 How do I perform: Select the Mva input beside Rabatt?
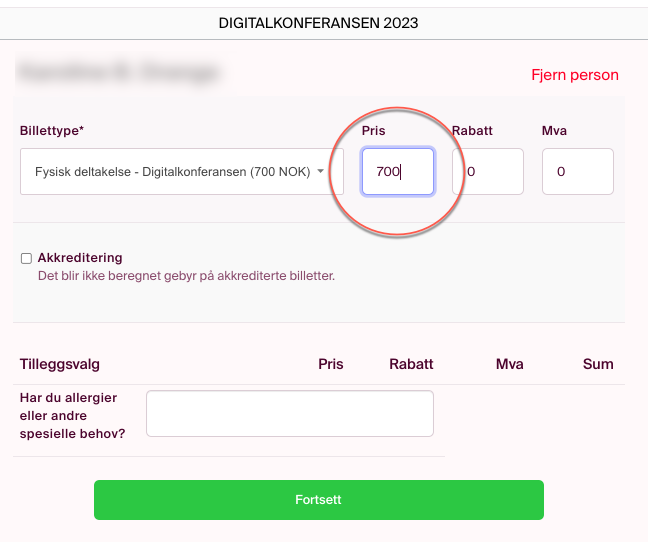578,171
